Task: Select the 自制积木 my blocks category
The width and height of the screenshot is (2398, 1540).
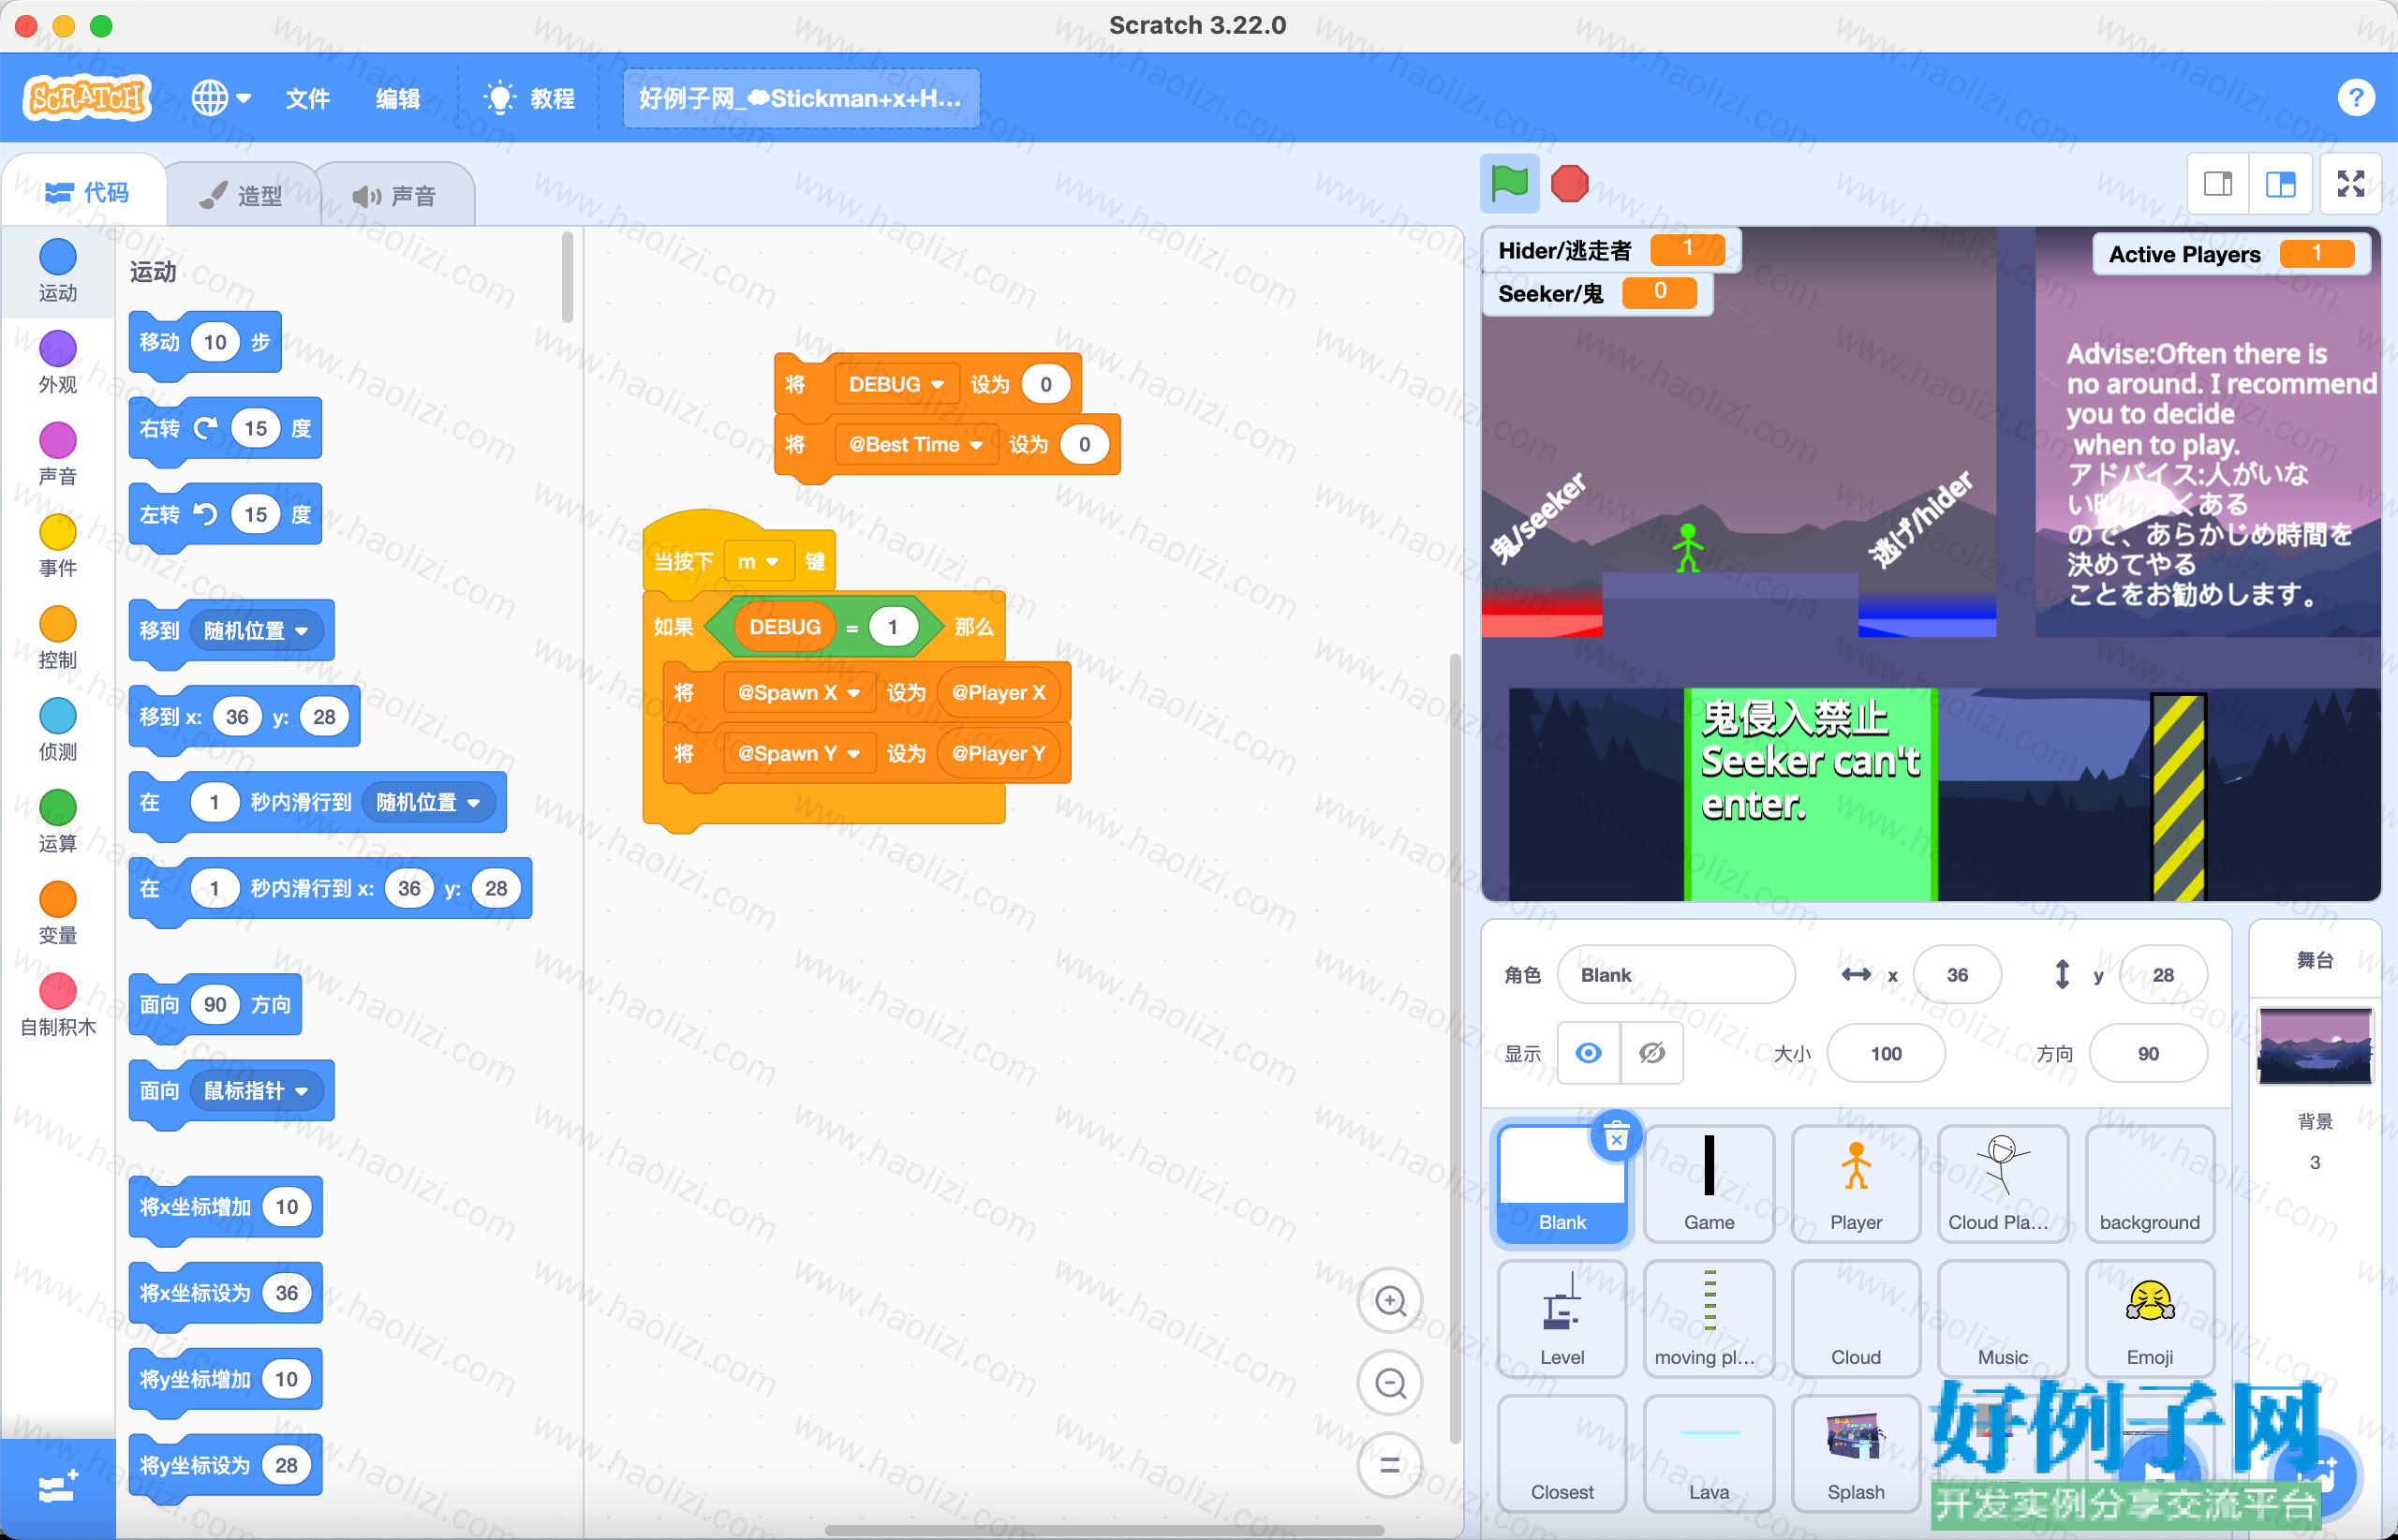Action: click(58, 1007)
